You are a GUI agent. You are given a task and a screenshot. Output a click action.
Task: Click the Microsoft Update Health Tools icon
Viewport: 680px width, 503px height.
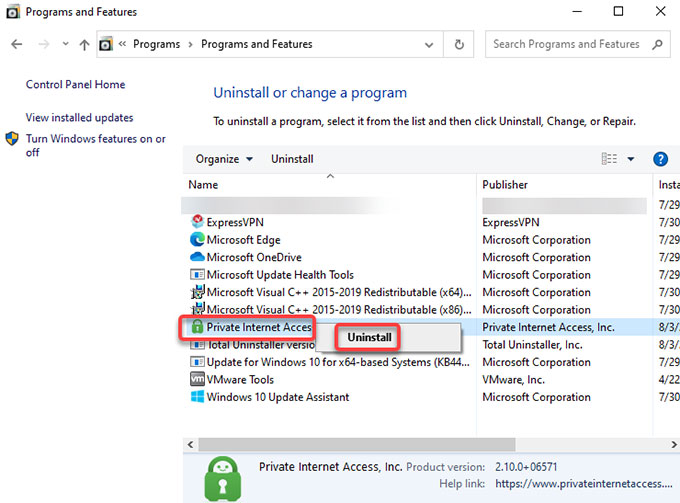coord(197,274)
